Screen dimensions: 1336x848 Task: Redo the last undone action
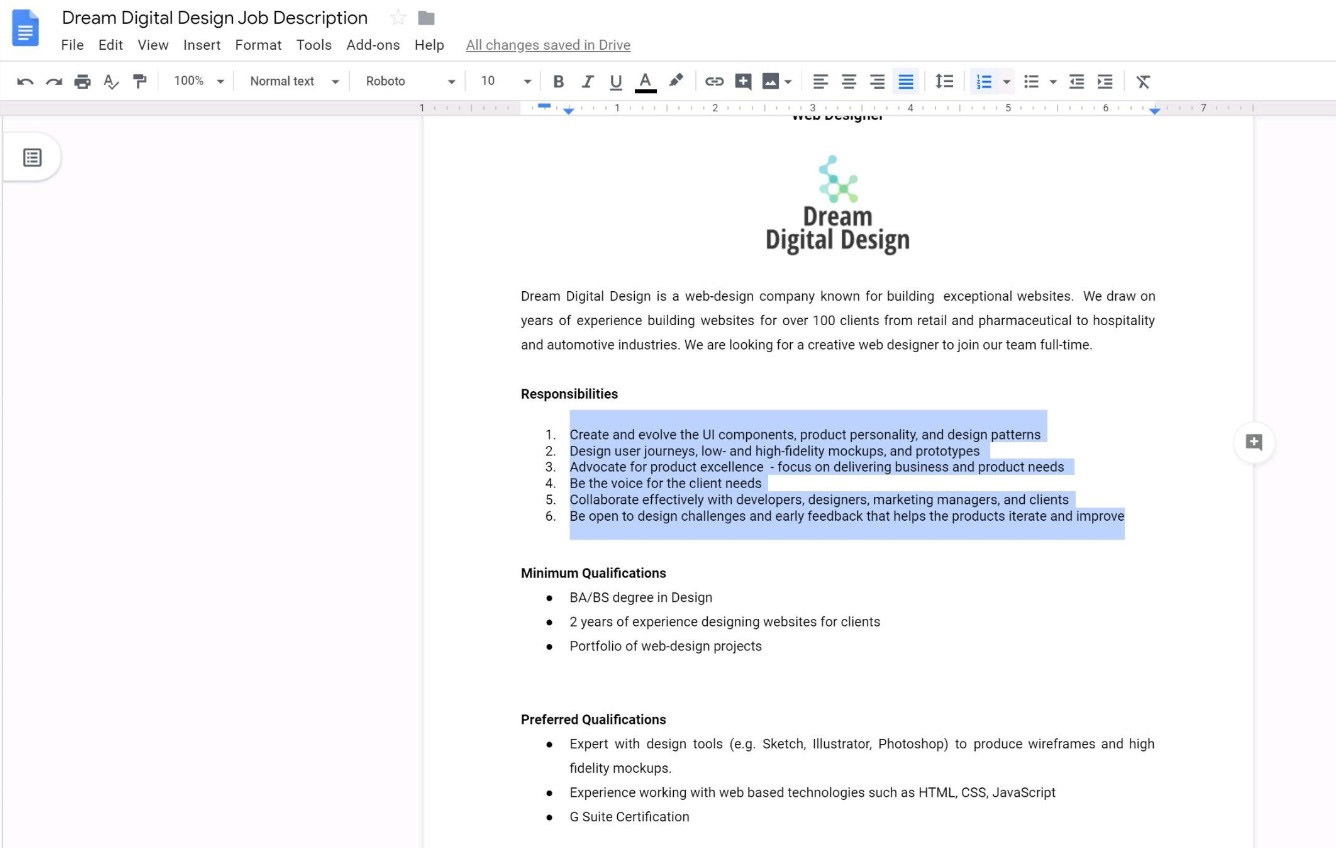click(x=54, y=82)
